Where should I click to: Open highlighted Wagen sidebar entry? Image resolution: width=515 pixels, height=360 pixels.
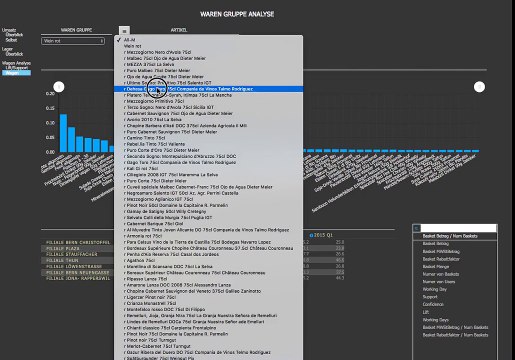point(16,73)
